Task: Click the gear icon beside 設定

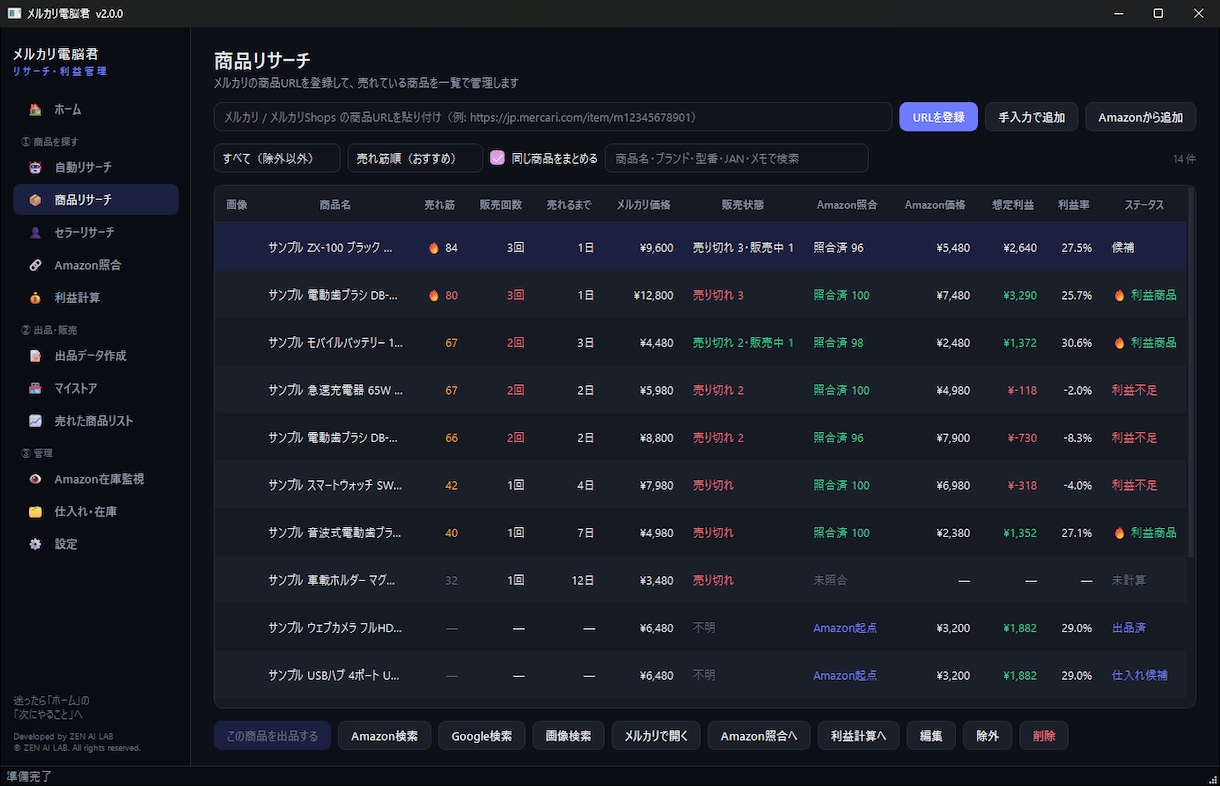Action: click(36, 544)
